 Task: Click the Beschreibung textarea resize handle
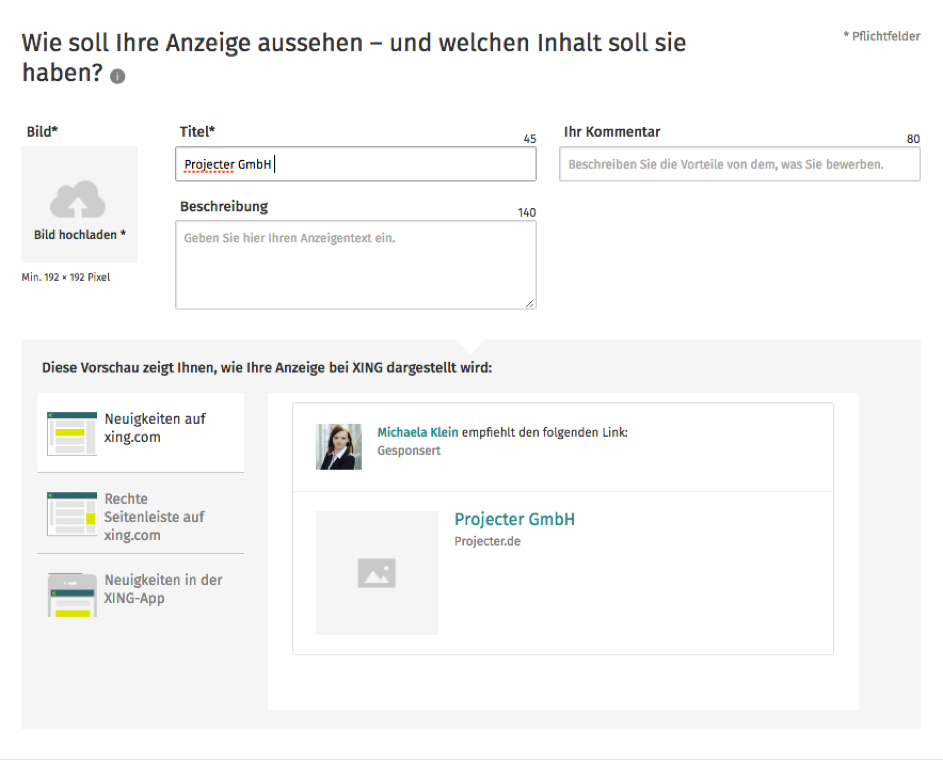tap(529, 303)
